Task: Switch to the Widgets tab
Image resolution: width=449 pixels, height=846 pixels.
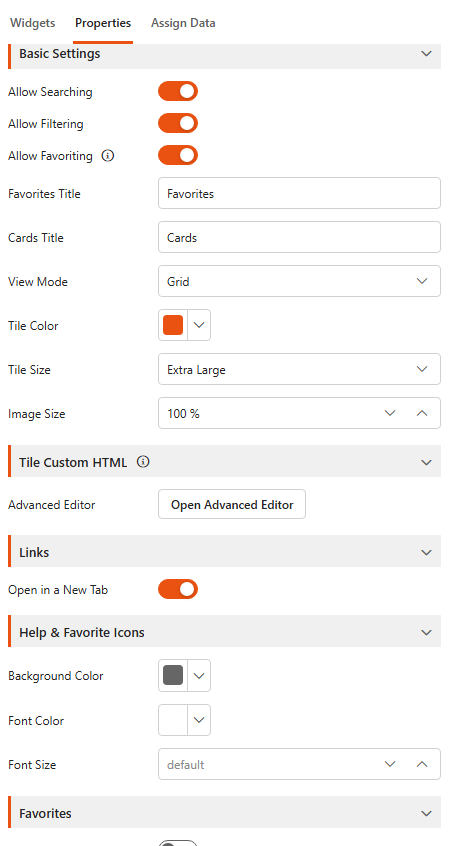Action: coord(32,23)
